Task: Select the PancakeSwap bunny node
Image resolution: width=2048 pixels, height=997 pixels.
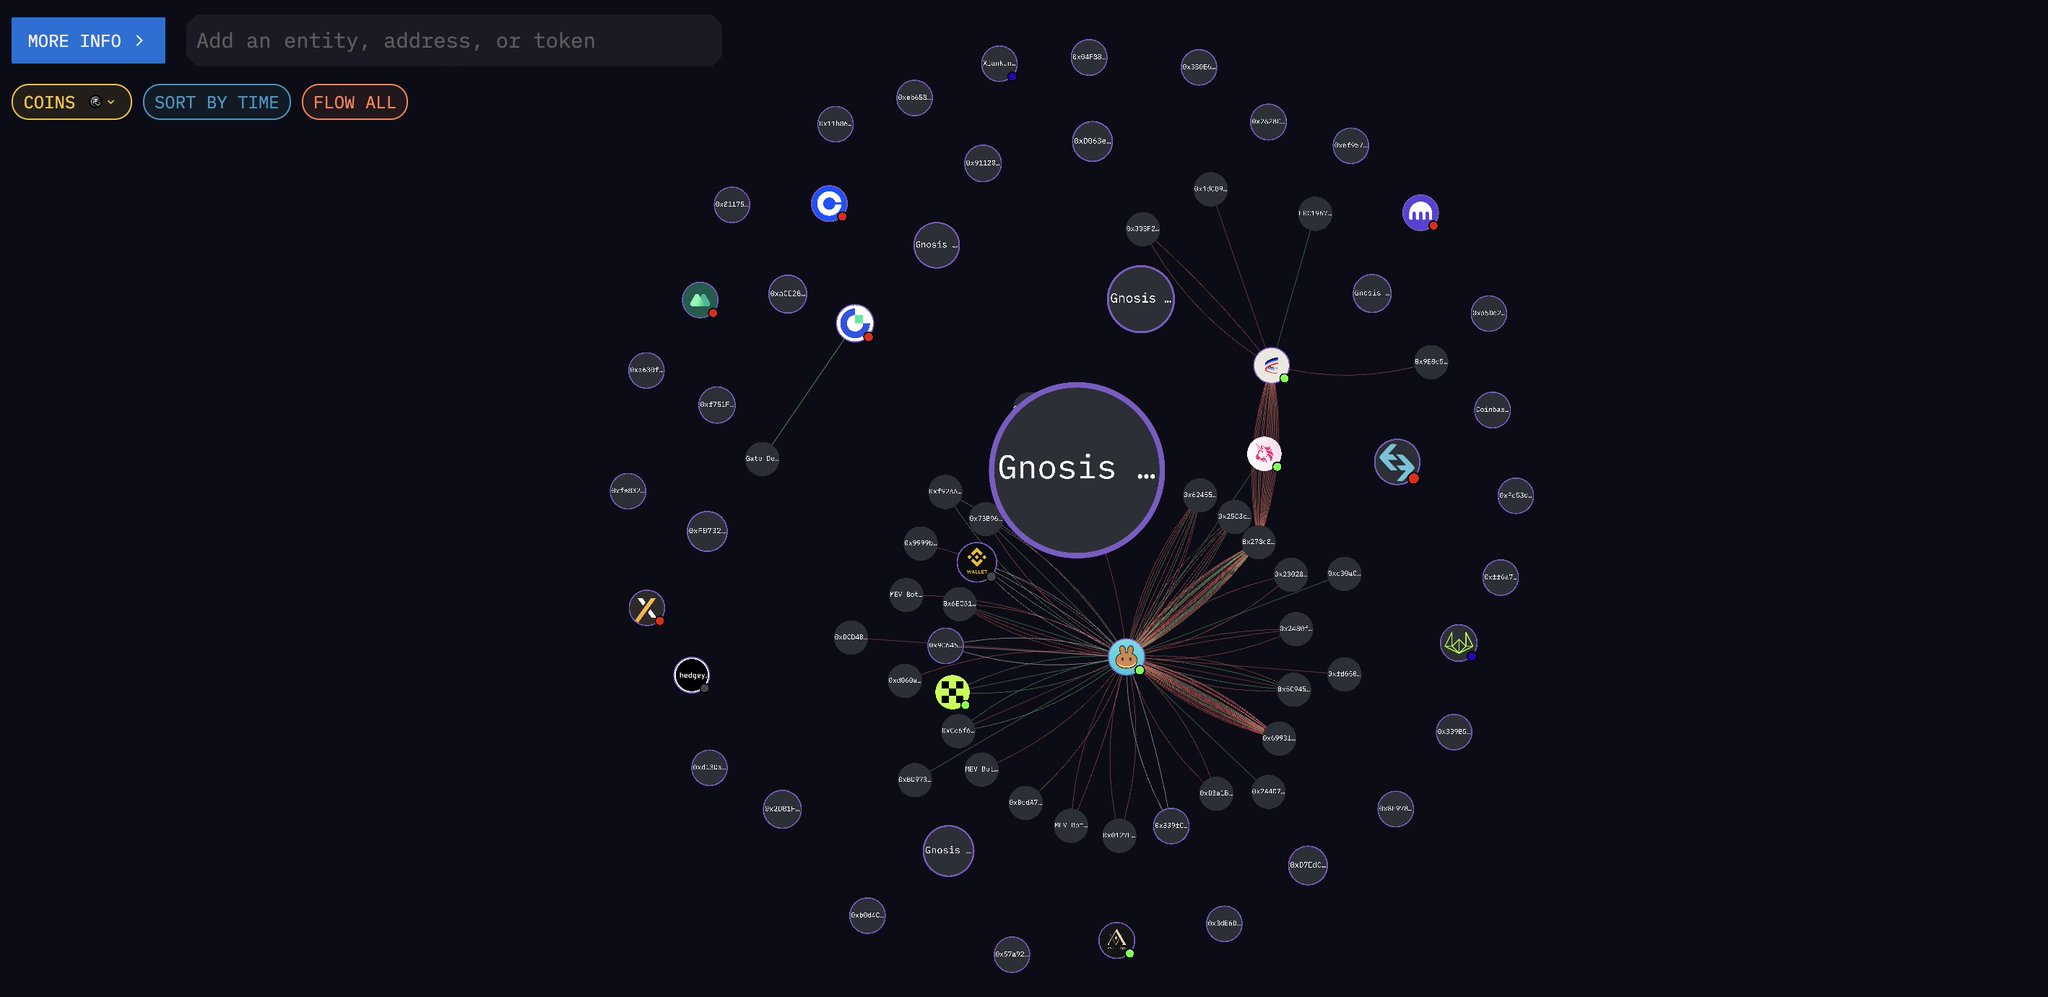Action: [x=1127, y=657]
